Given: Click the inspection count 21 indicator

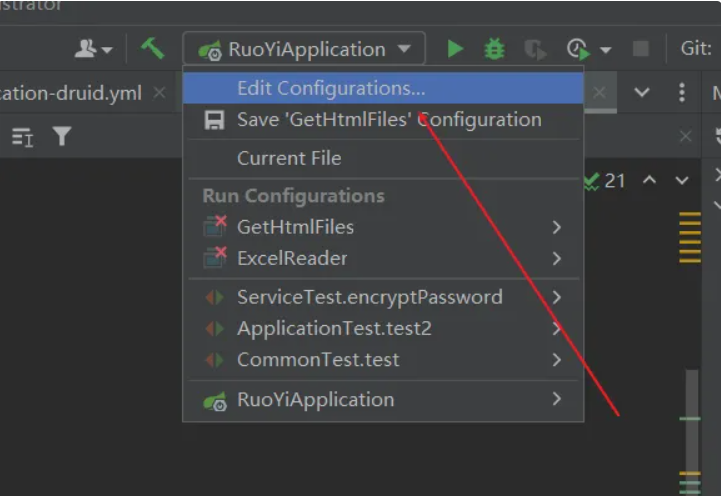Looking at the screenshot, I should tap(605, 181).
